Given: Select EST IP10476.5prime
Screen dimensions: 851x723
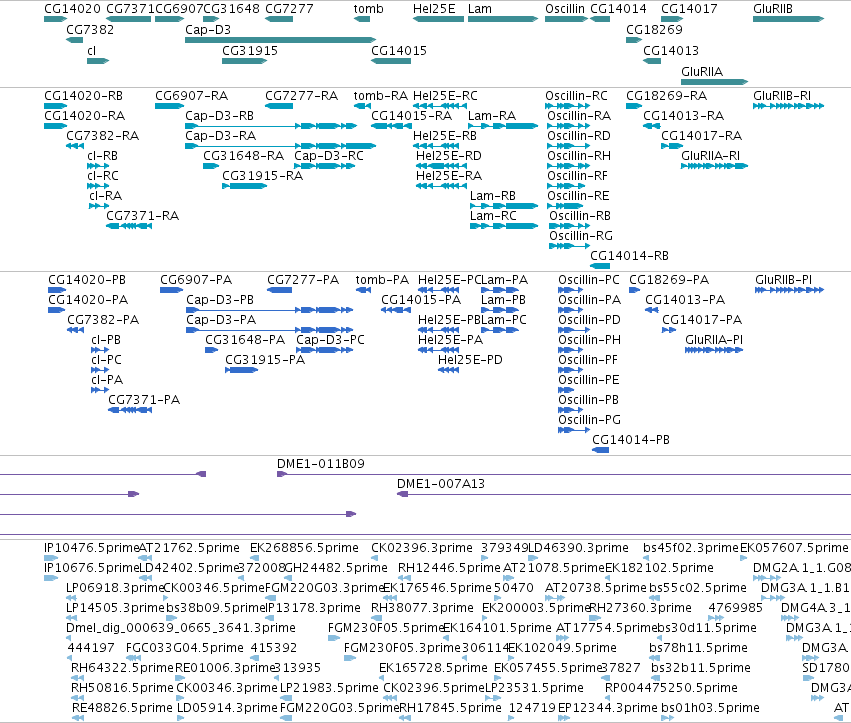Looking at the screenshot, I should [x=92, y=548].
